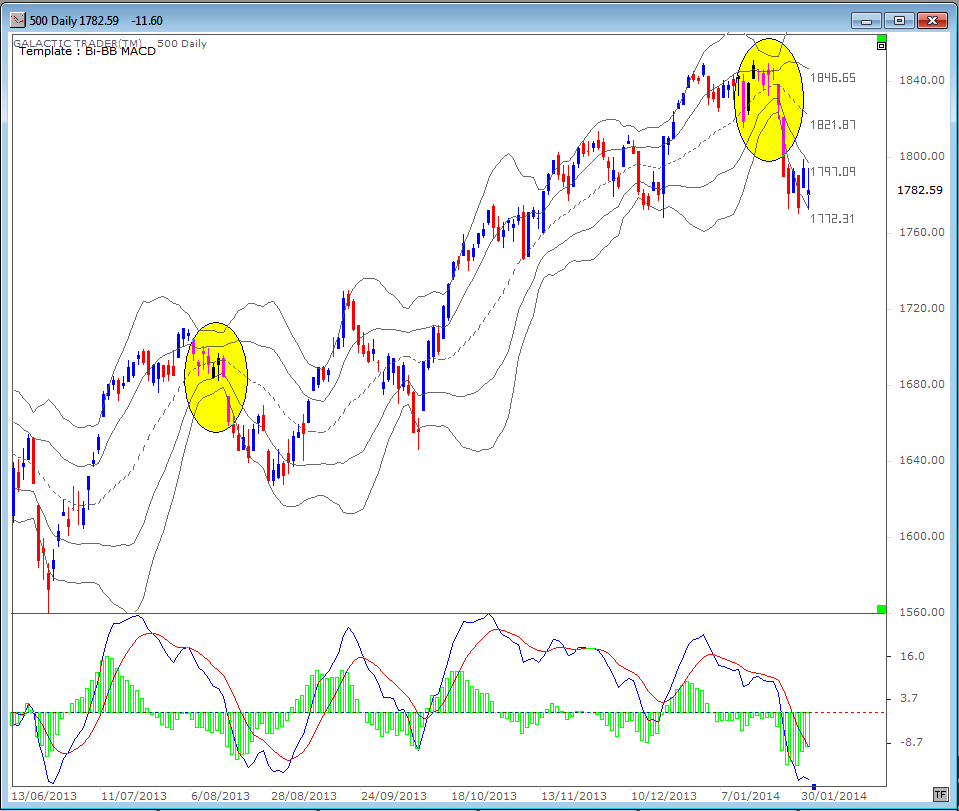Click the Bollinger band value 1772.31

(x=832, y=219)
